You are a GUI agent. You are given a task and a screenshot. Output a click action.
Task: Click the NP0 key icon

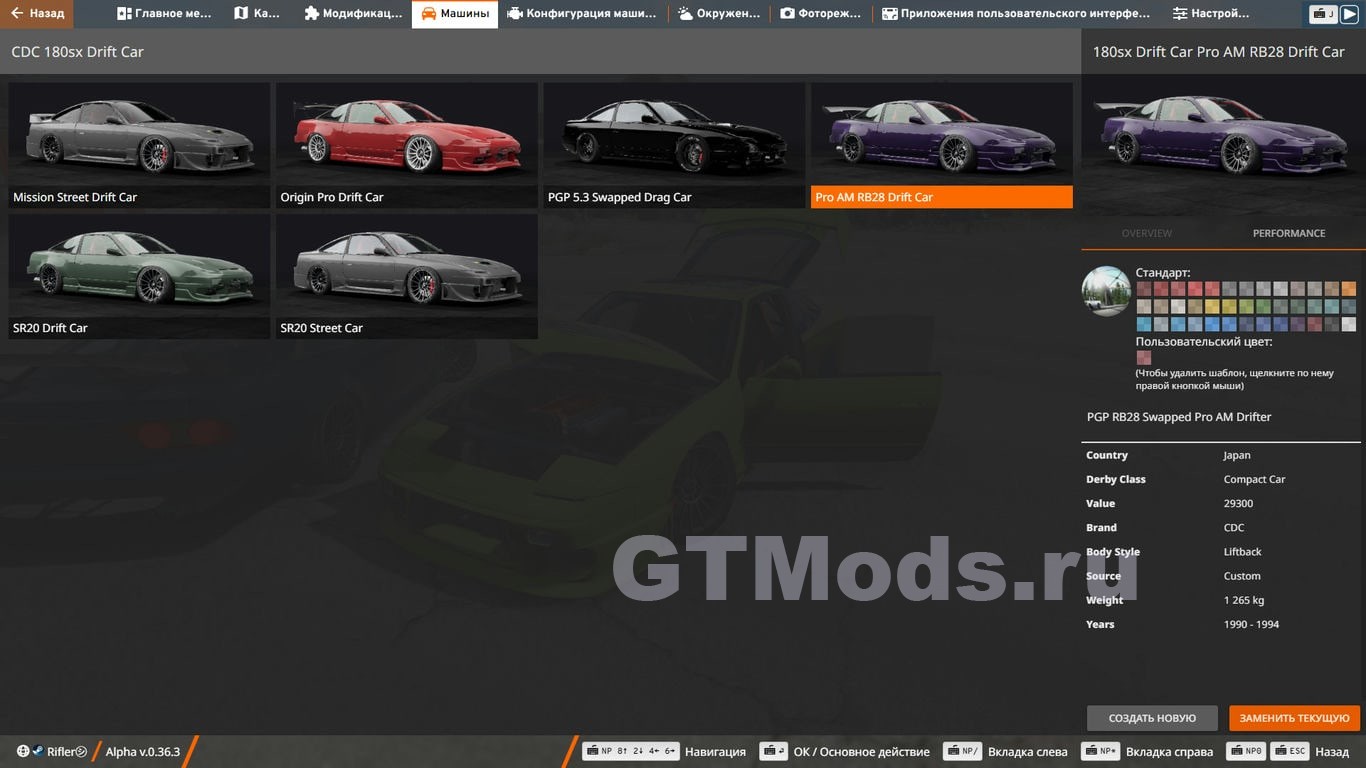[x=1248, y=752]
